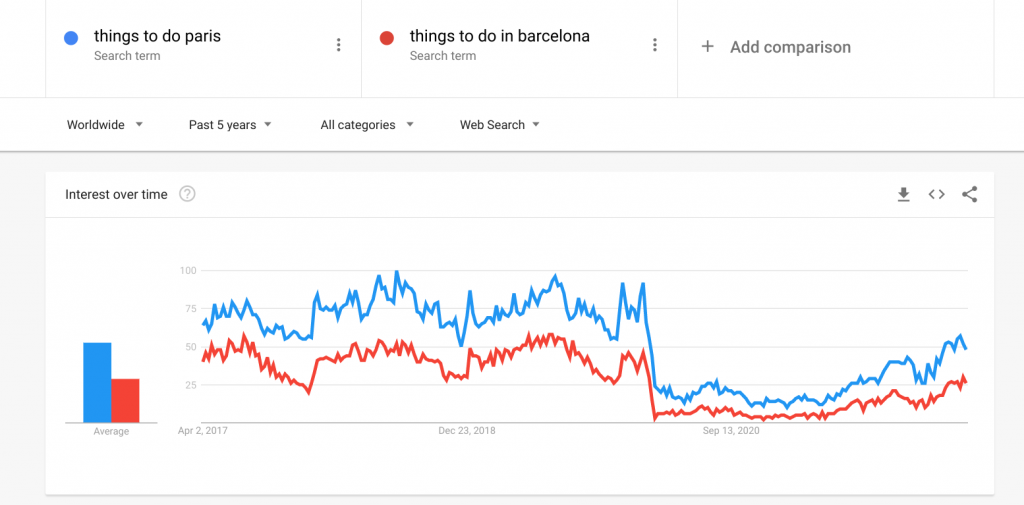The width and height of the screenshot is (1024, 505).
Task: Share the Interest over time chart
Action: (x=970, y=194)
